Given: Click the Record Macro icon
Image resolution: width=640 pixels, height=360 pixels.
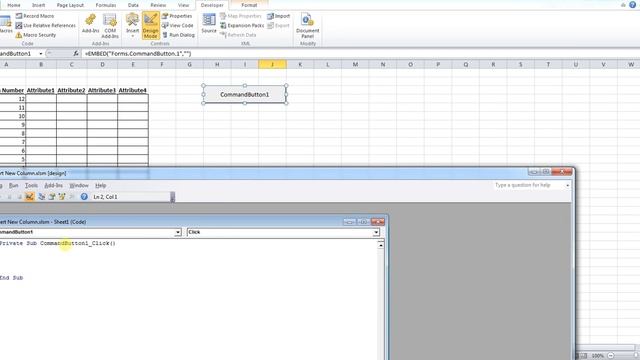Looking at the screenshot, I should pyautogui.click(x=19, y=16).
